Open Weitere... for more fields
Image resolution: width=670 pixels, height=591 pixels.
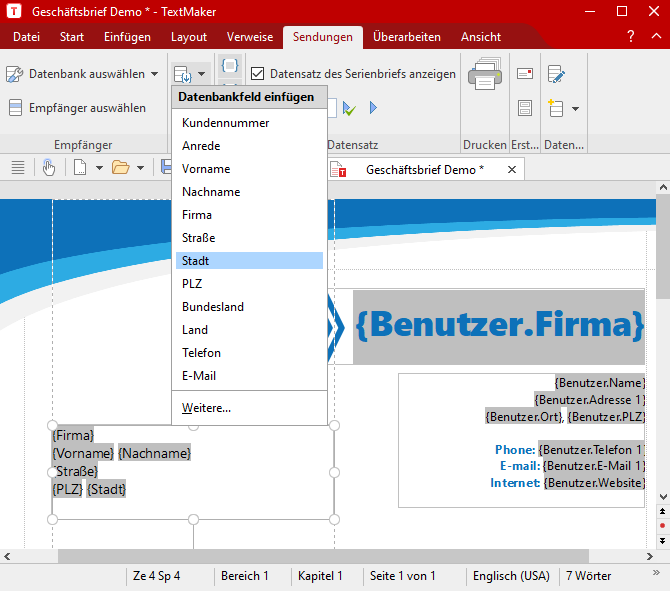[x=249, y=408]
